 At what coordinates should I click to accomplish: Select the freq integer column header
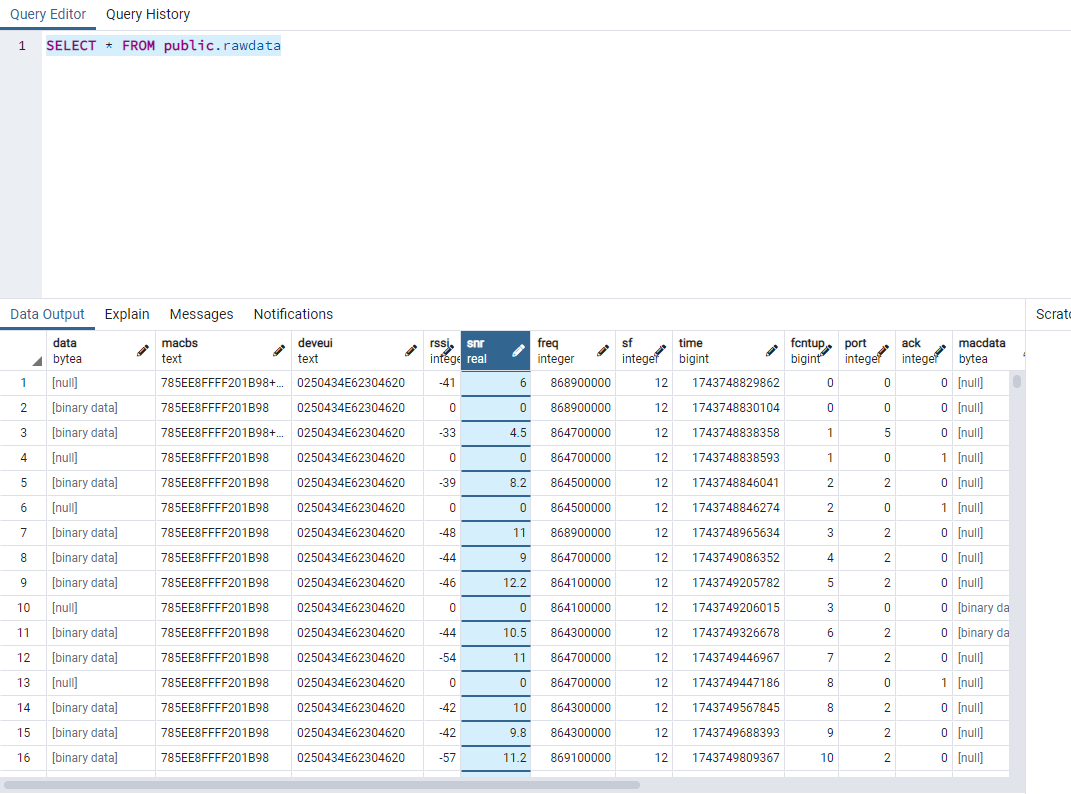(572, 351)
